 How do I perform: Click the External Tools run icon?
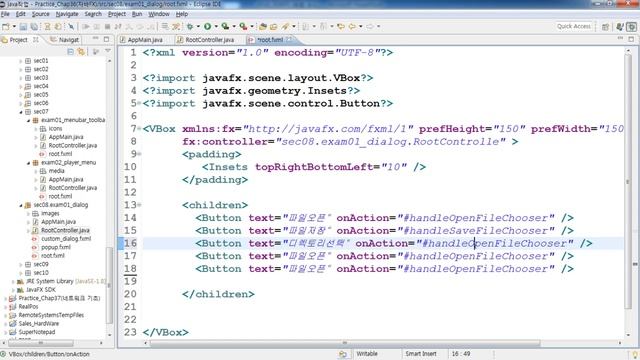point(243,27)
